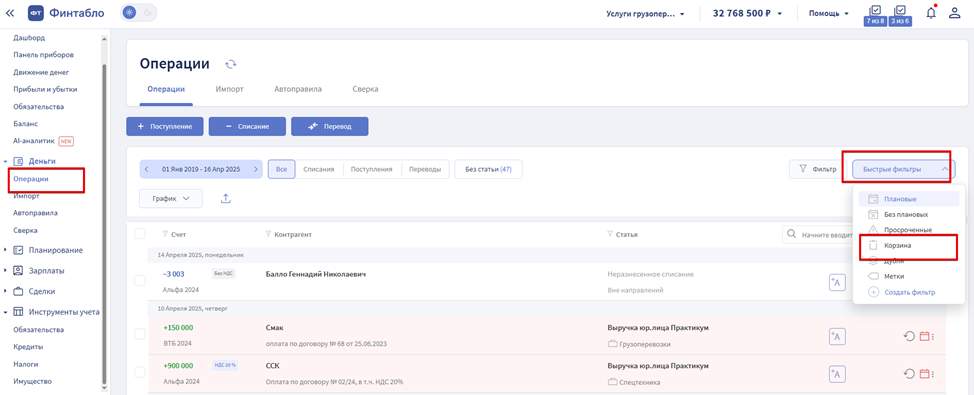Click the Списание button

(247, 126)
